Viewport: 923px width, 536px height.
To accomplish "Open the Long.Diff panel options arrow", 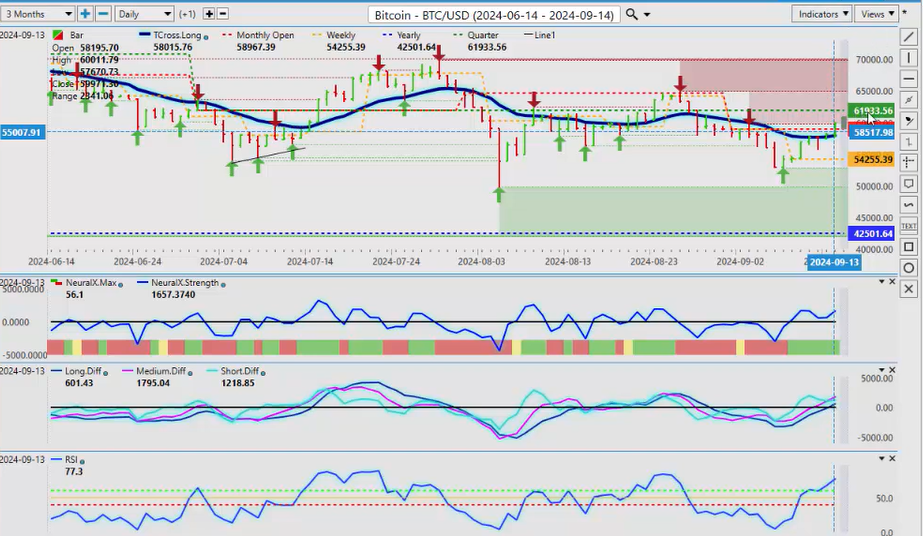I will [882, 370].
